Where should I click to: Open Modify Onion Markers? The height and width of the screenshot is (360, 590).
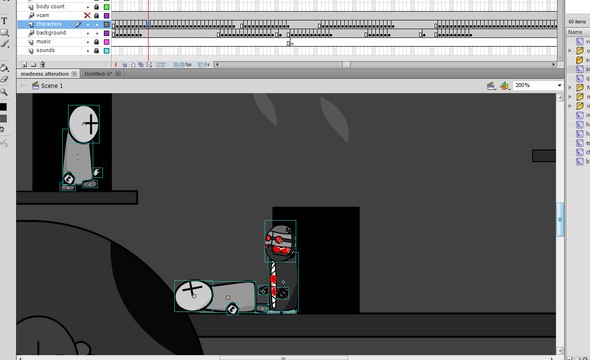pyautogui.click(x=149, y=65)
